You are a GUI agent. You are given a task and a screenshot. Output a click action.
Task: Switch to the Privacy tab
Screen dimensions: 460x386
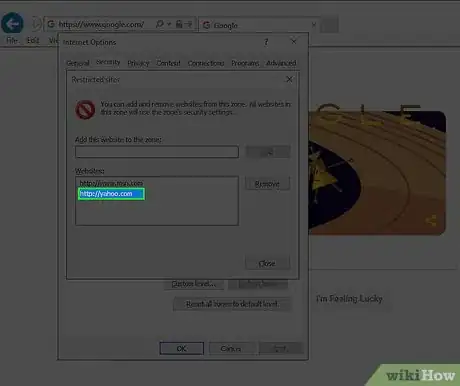pos(138,63)
